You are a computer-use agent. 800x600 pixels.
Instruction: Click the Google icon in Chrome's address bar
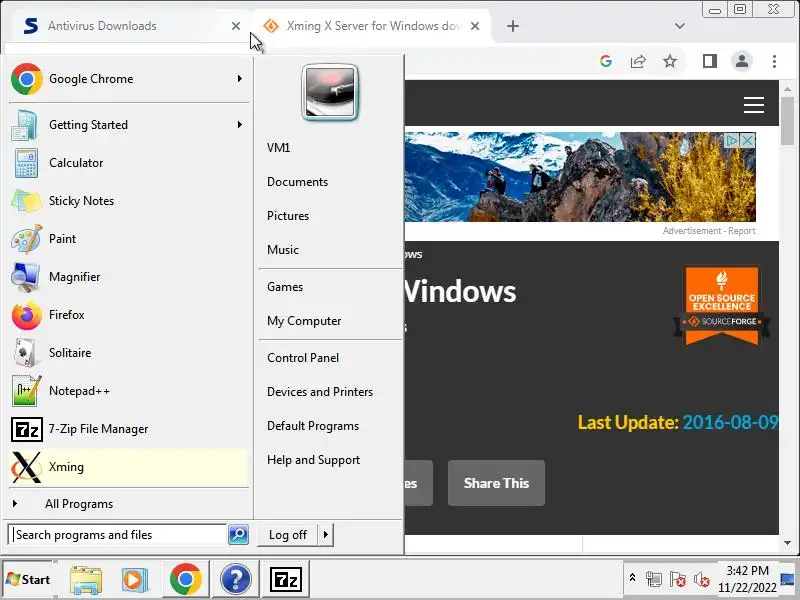point(606,62)
